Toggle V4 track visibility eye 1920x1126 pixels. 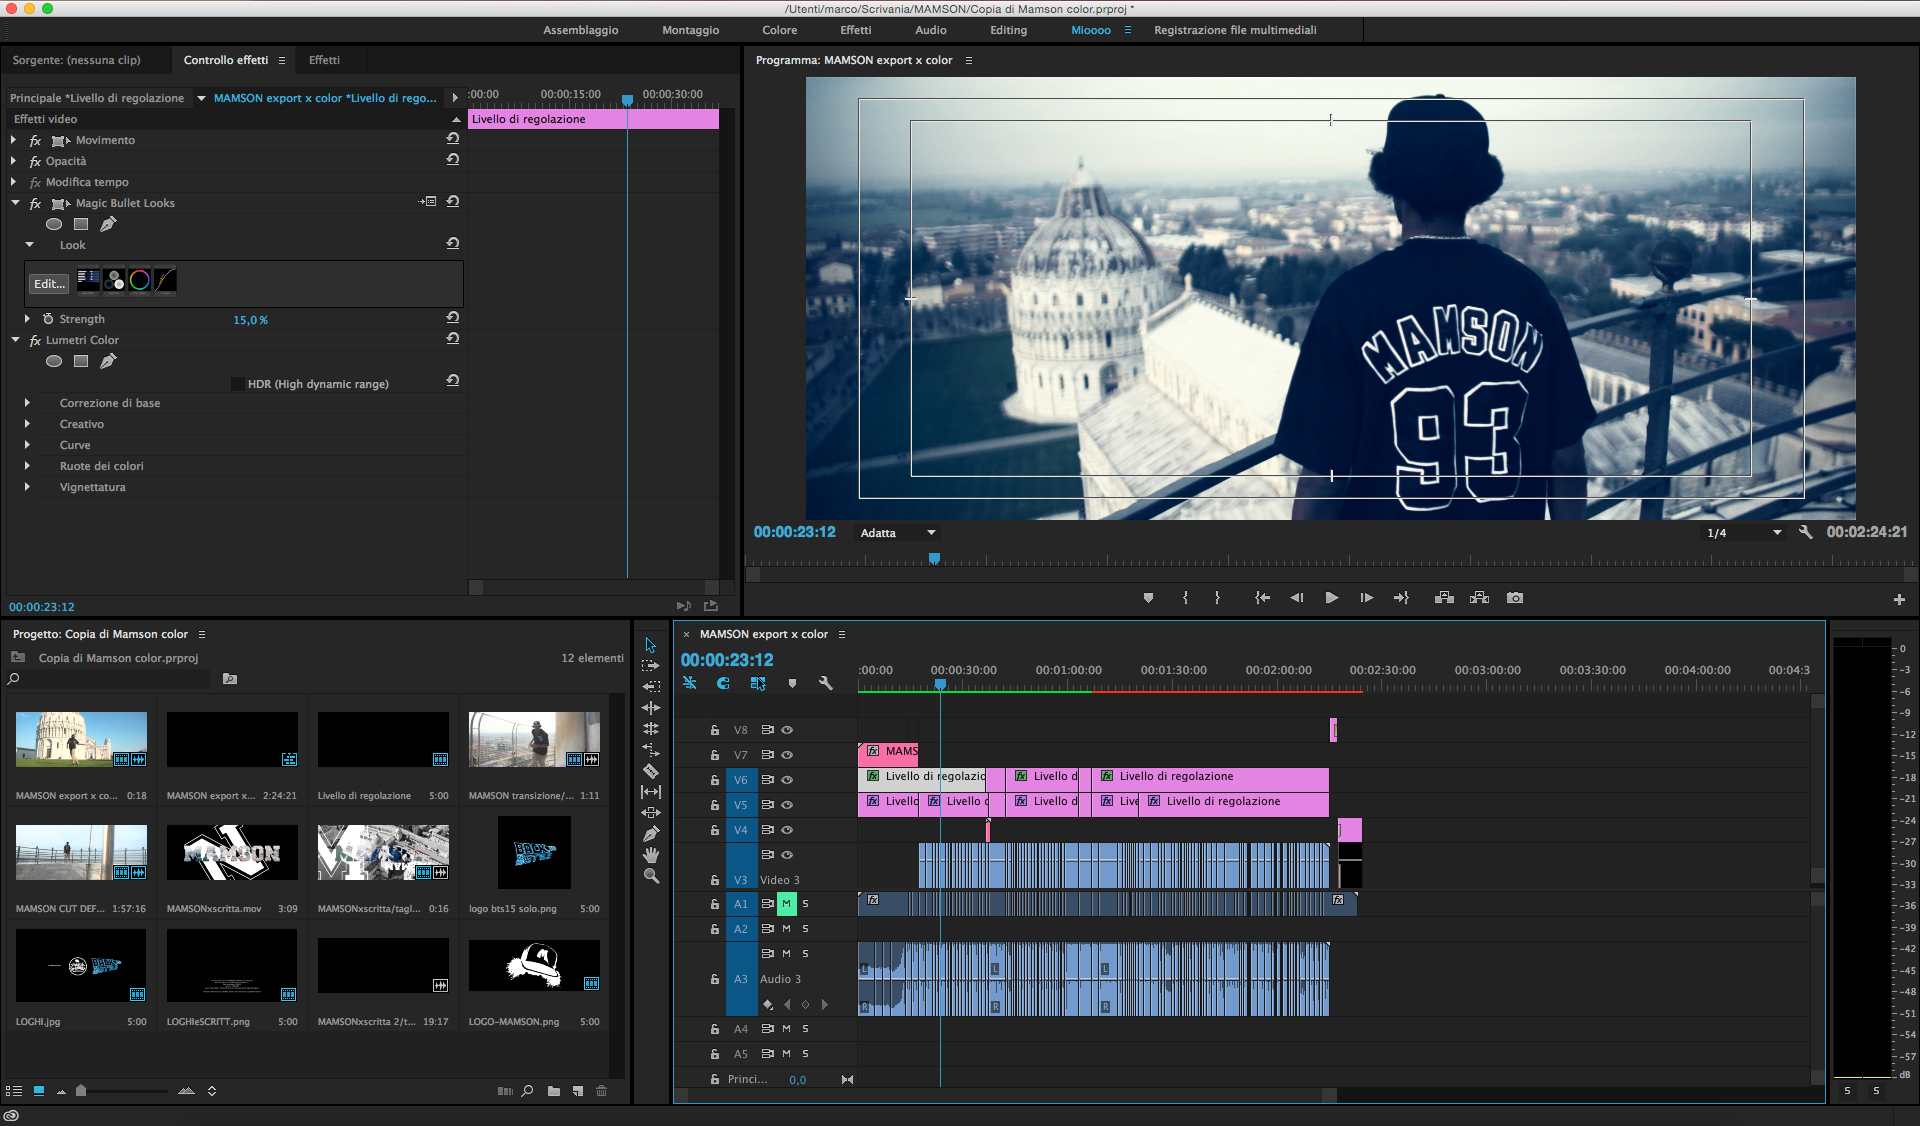coord(787,830)
